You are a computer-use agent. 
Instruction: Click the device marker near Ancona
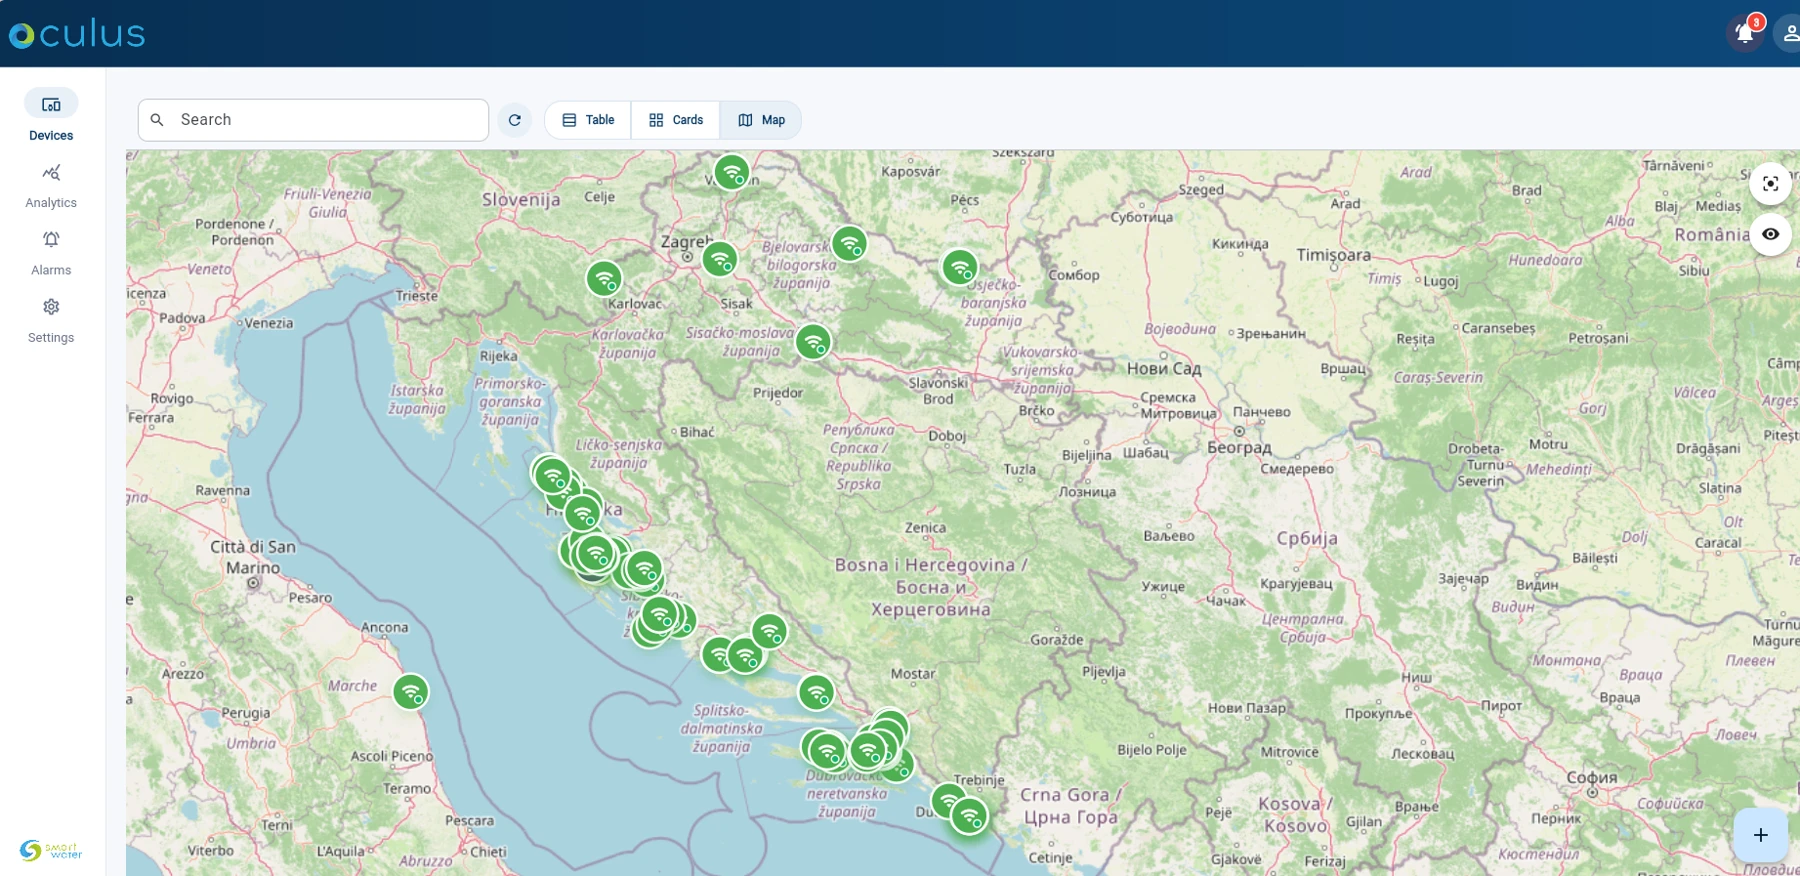(411, 692)
